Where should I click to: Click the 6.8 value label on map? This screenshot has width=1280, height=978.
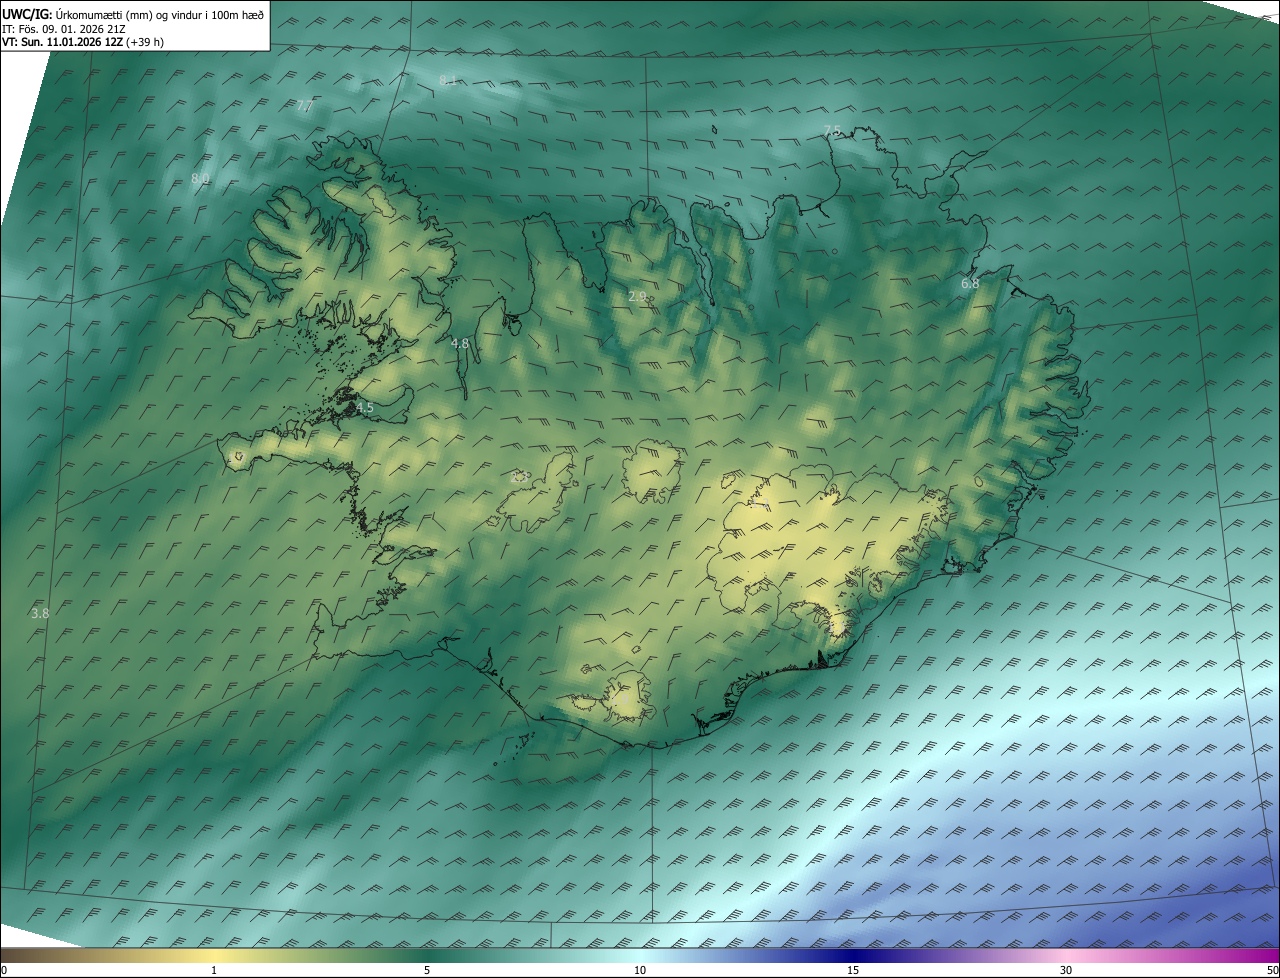tap(970, 283)
